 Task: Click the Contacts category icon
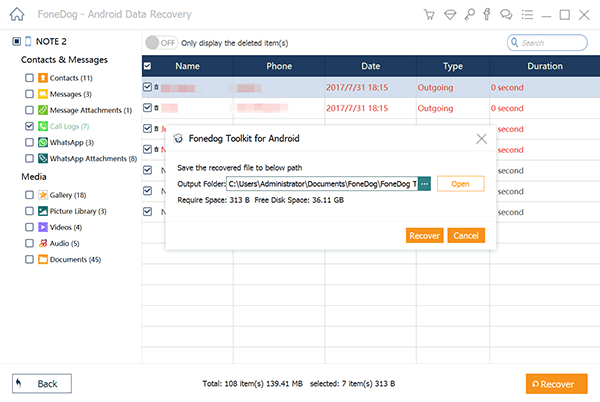[43, 78]
